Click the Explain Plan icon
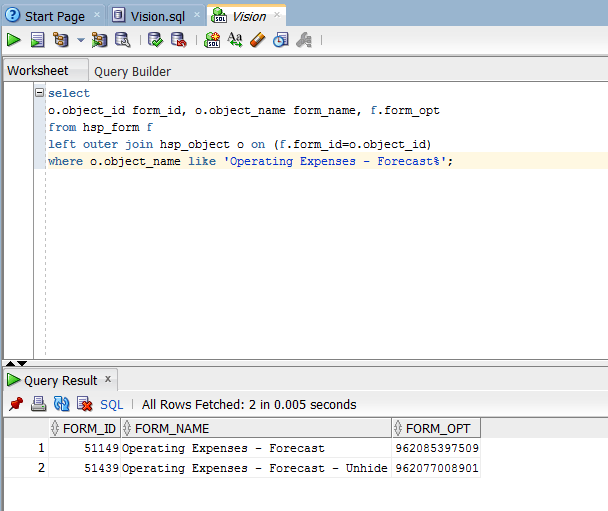The image size is (608, 511). click(61, 40)
